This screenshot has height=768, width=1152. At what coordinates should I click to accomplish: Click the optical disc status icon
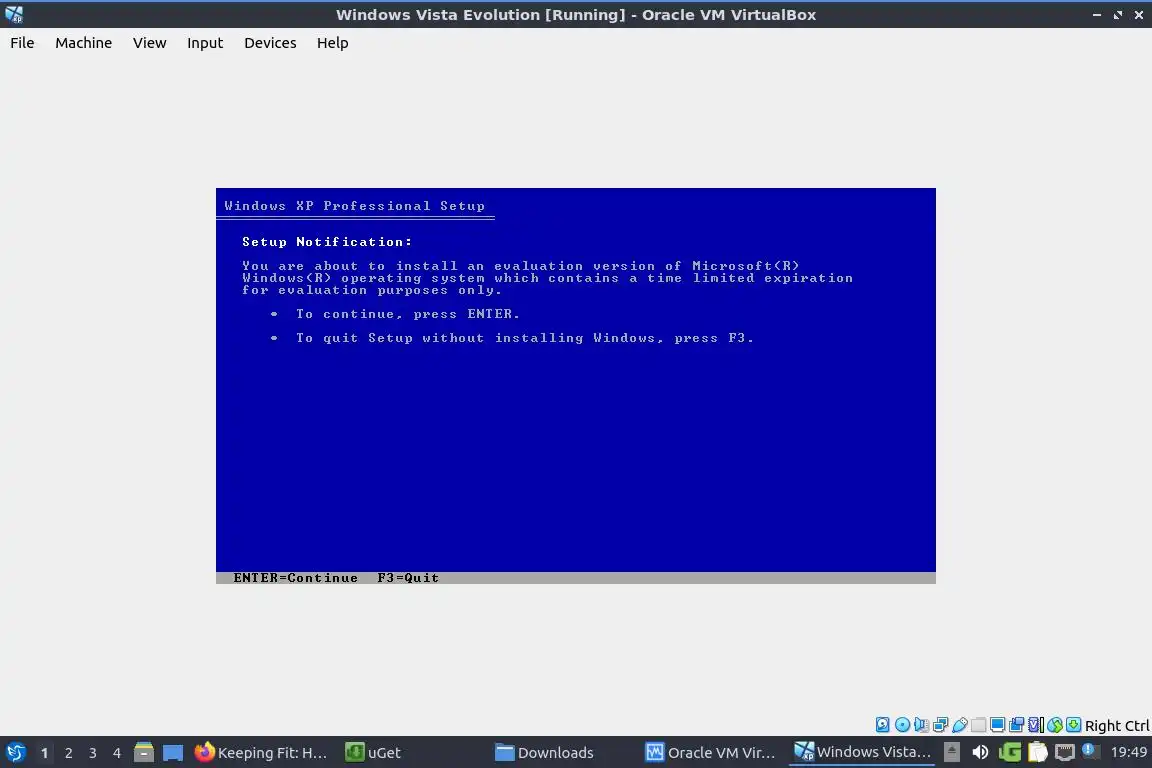902,725
